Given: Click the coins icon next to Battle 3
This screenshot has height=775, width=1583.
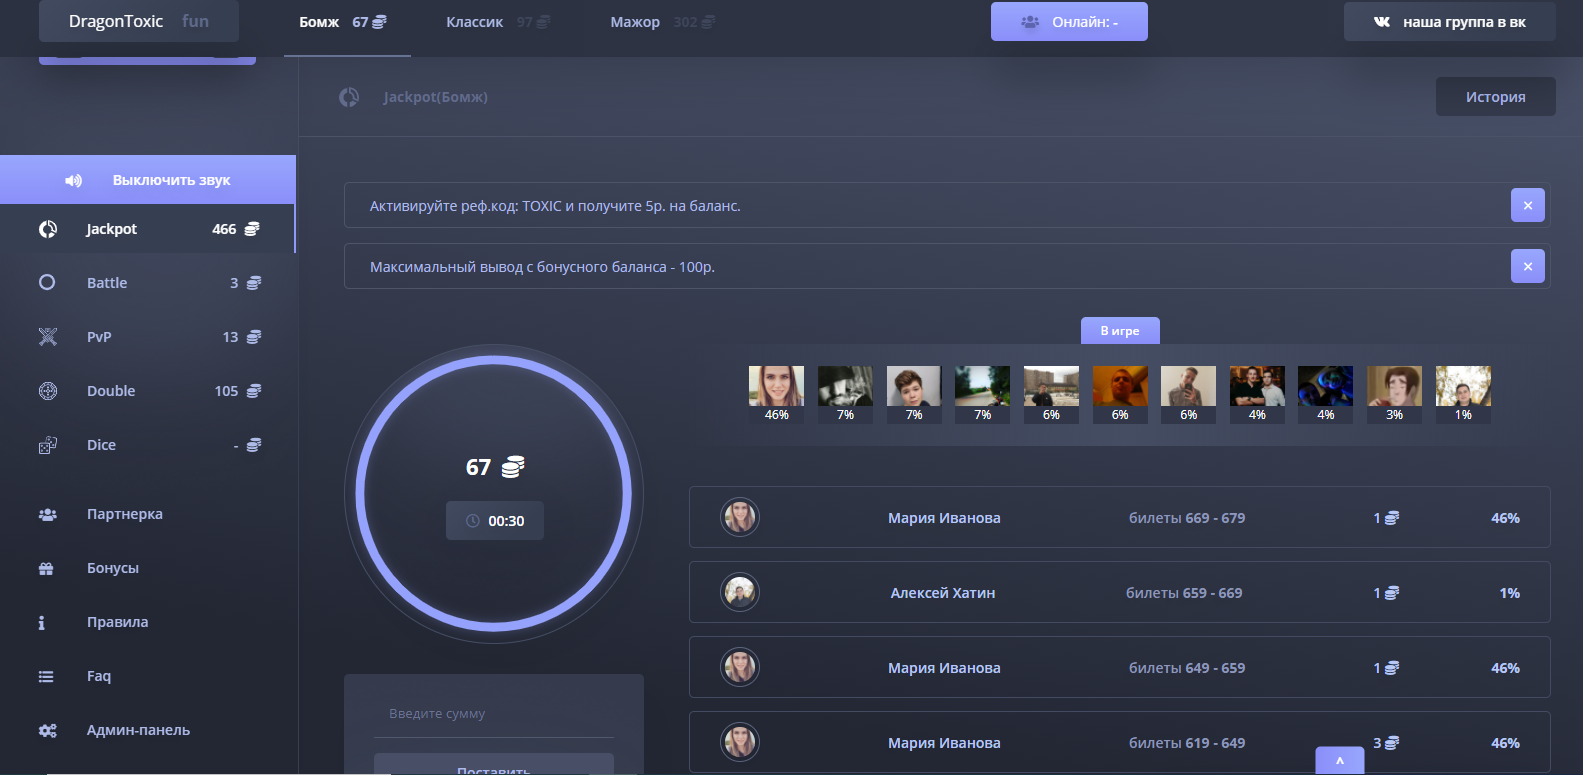Looking at the screenshot, I should tap(254, 283).
